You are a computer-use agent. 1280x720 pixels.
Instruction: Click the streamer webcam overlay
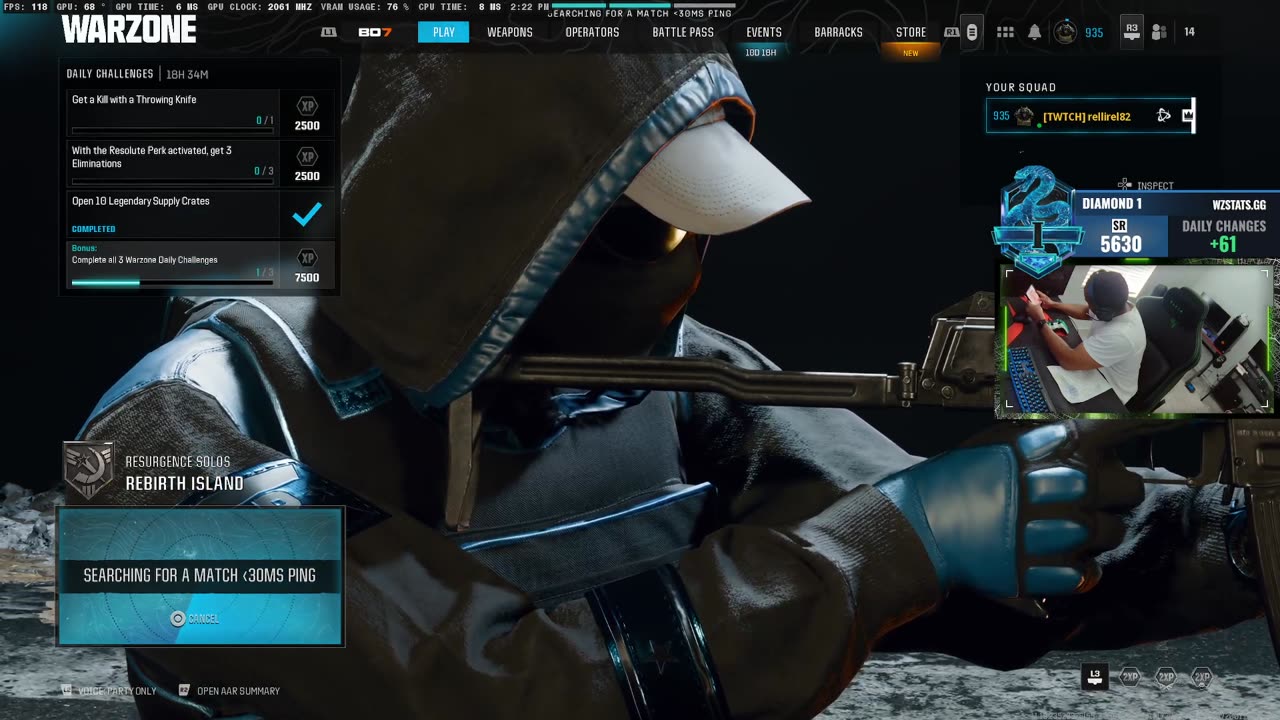1137,338
